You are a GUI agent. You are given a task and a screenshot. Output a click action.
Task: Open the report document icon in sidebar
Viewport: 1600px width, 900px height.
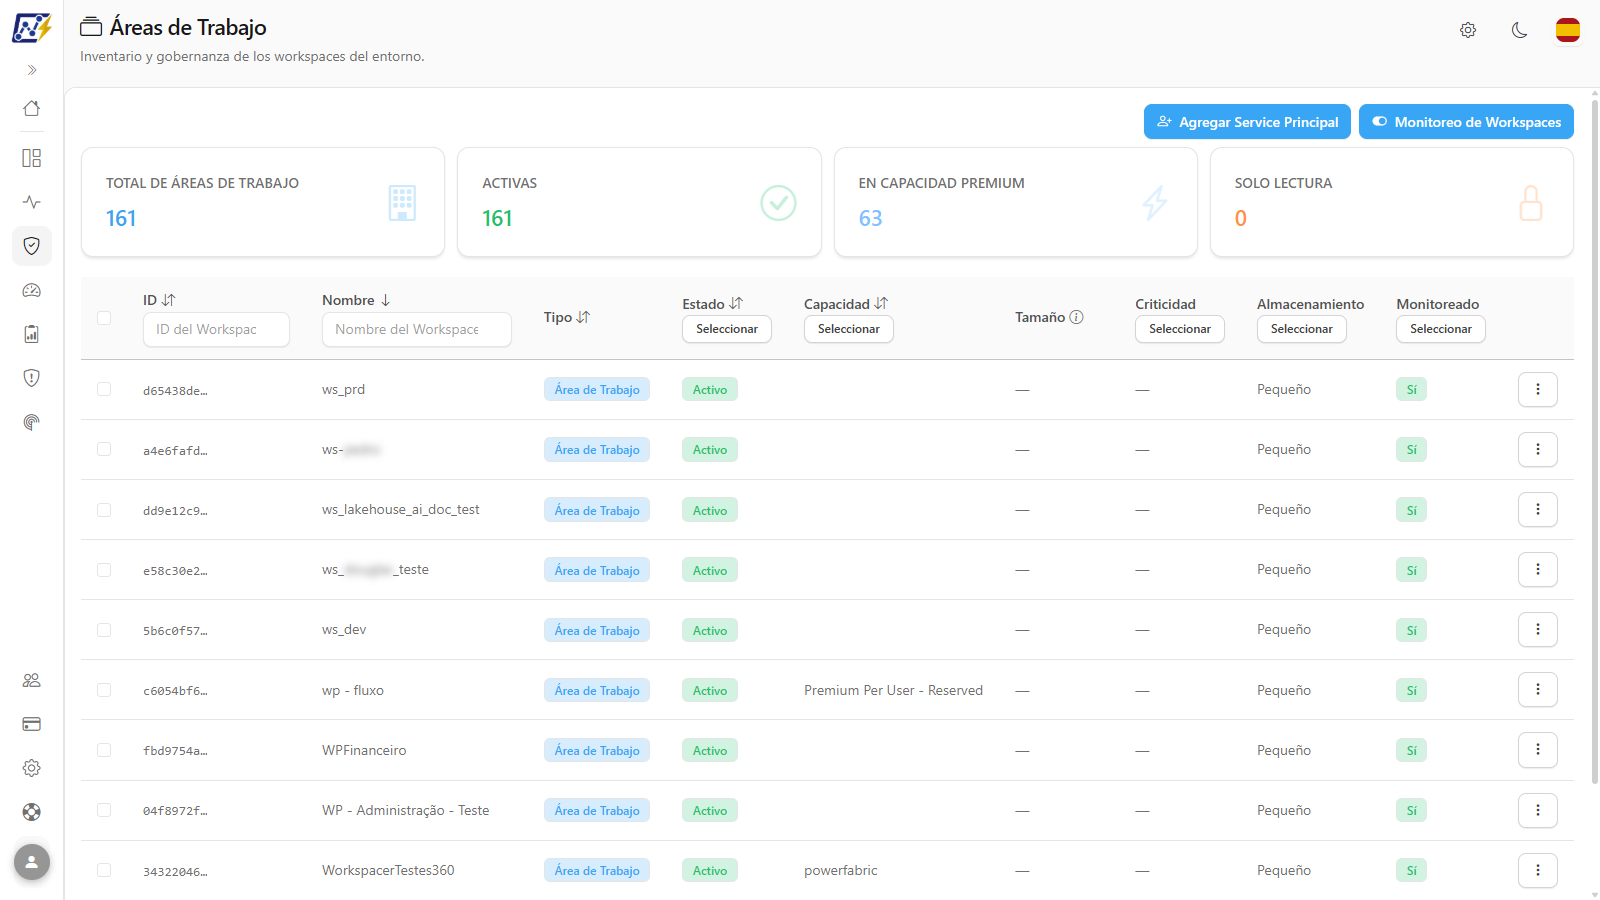[x=32, y=334]
